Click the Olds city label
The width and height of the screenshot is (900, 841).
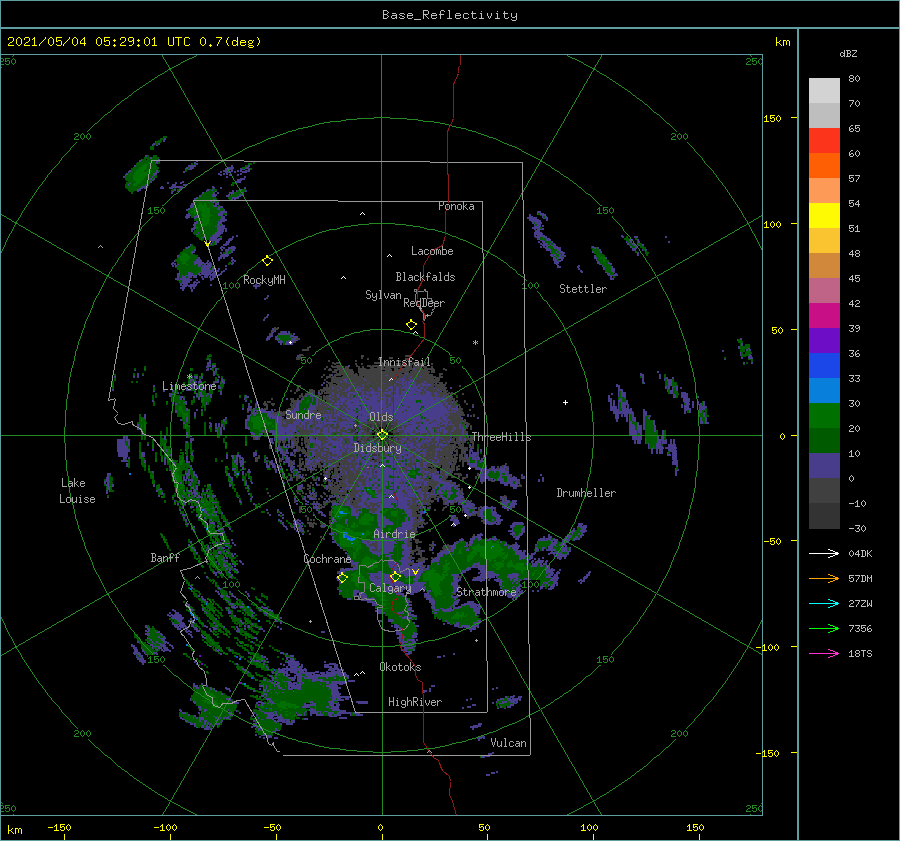click(x=381, y=417)
